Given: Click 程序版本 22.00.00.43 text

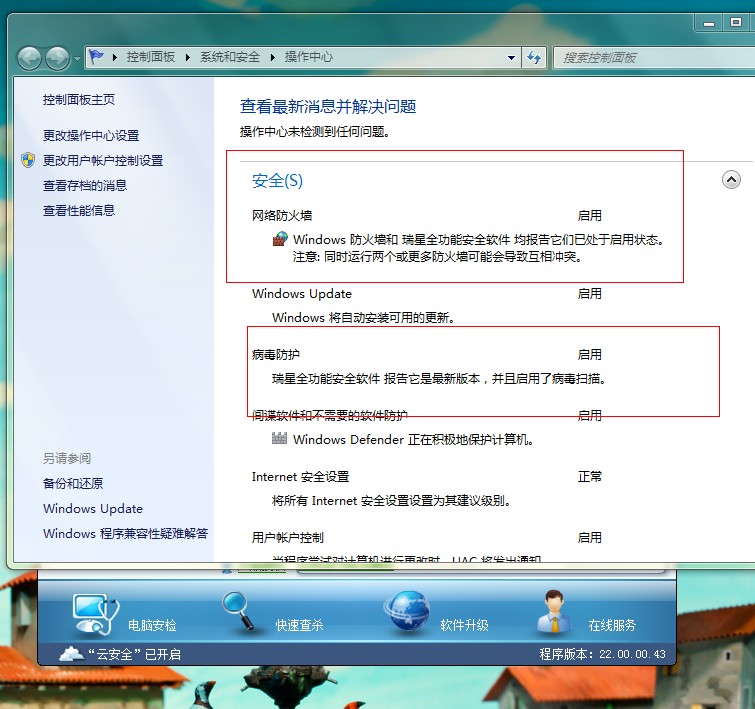Looking at the screenshot, I should point(602,654).
